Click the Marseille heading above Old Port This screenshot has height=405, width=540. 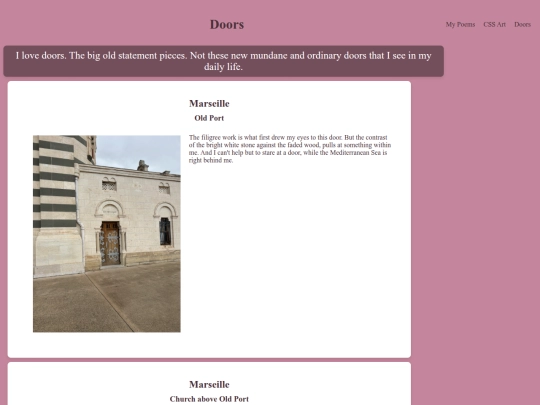point(209,104)
